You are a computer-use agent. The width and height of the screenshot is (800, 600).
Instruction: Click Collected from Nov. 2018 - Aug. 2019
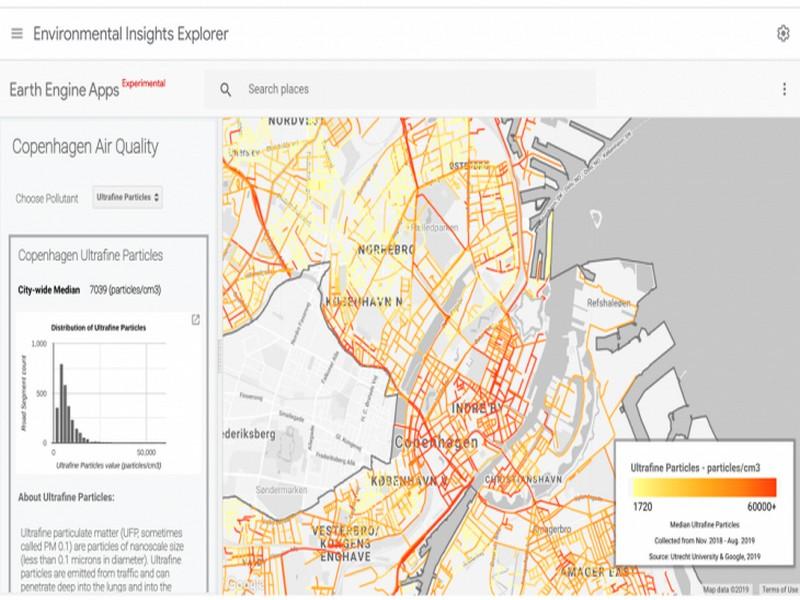705,540
